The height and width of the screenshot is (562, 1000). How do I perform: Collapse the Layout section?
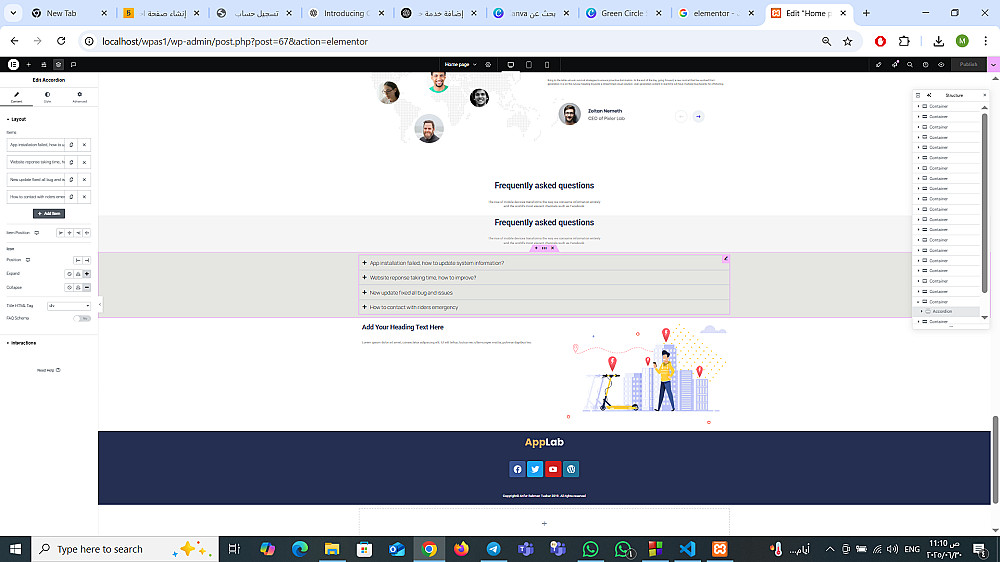(x=17, y=119)
